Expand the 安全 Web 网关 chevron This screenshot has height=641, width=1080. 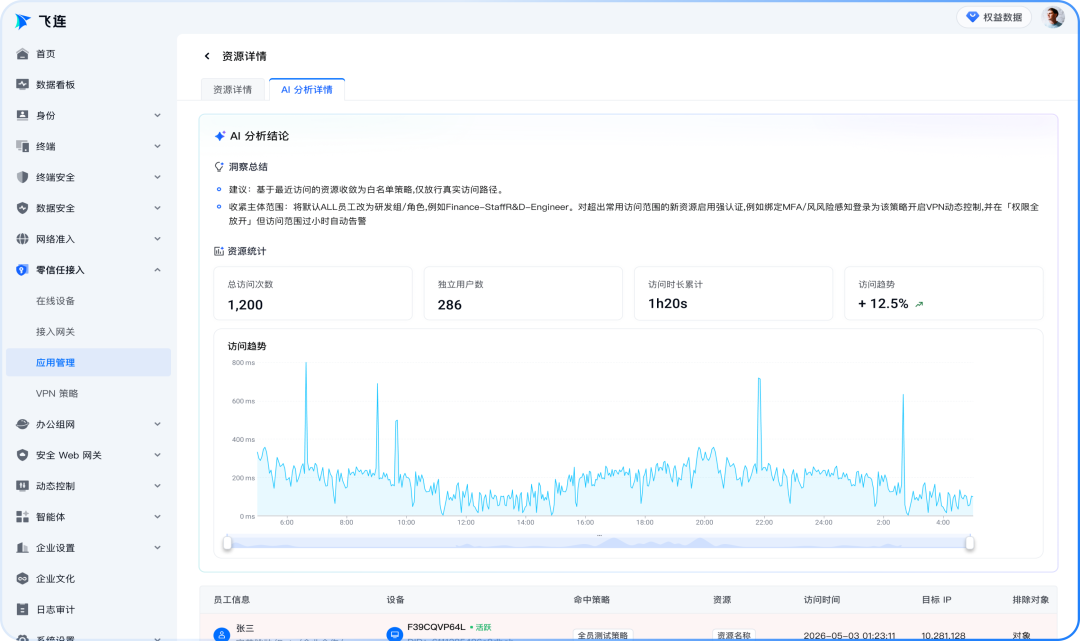click(158, 455)
